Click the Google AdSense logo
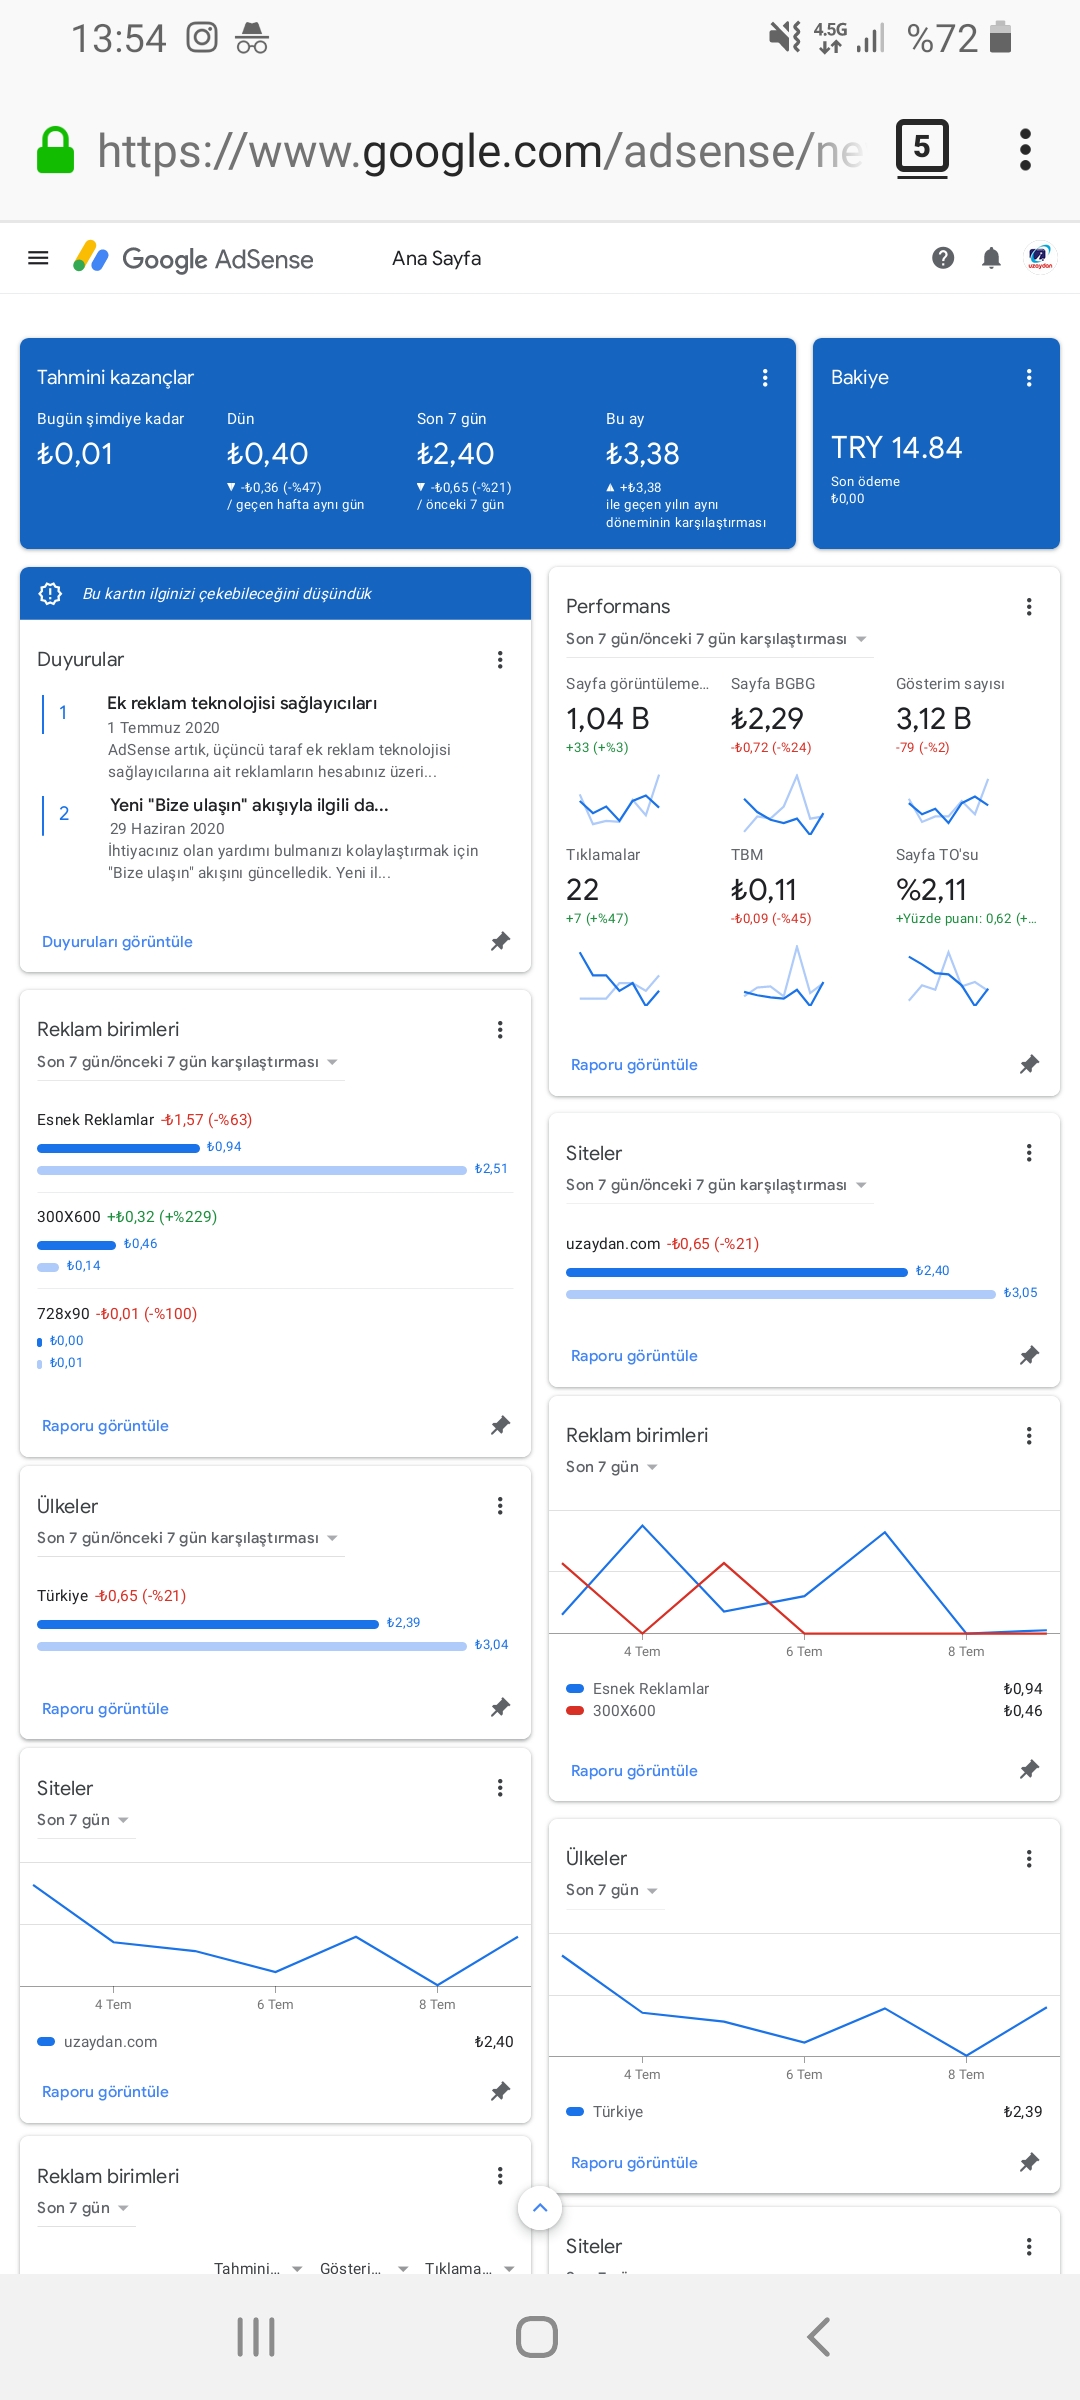This screenshot has height=2400, width=1080. pos(193,258)
